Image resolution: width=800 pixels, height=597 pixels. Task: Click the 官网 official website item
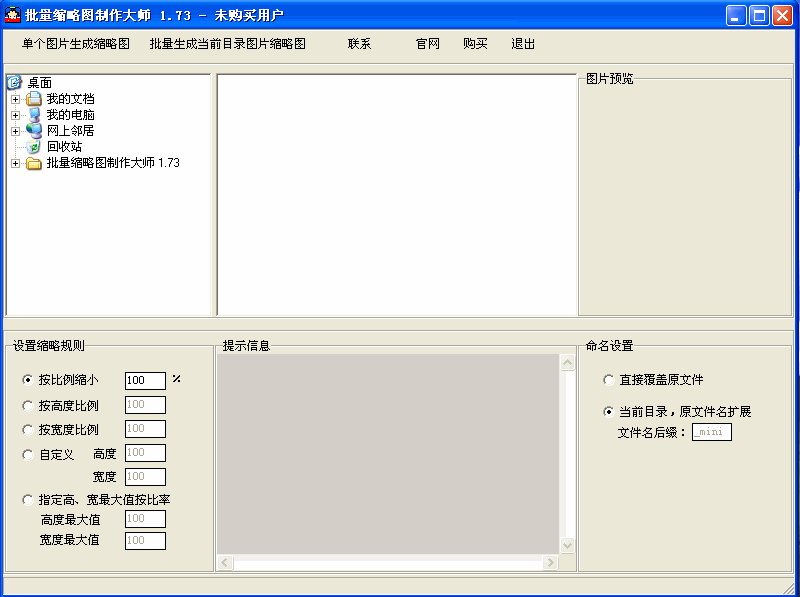[x=427, y=44]
